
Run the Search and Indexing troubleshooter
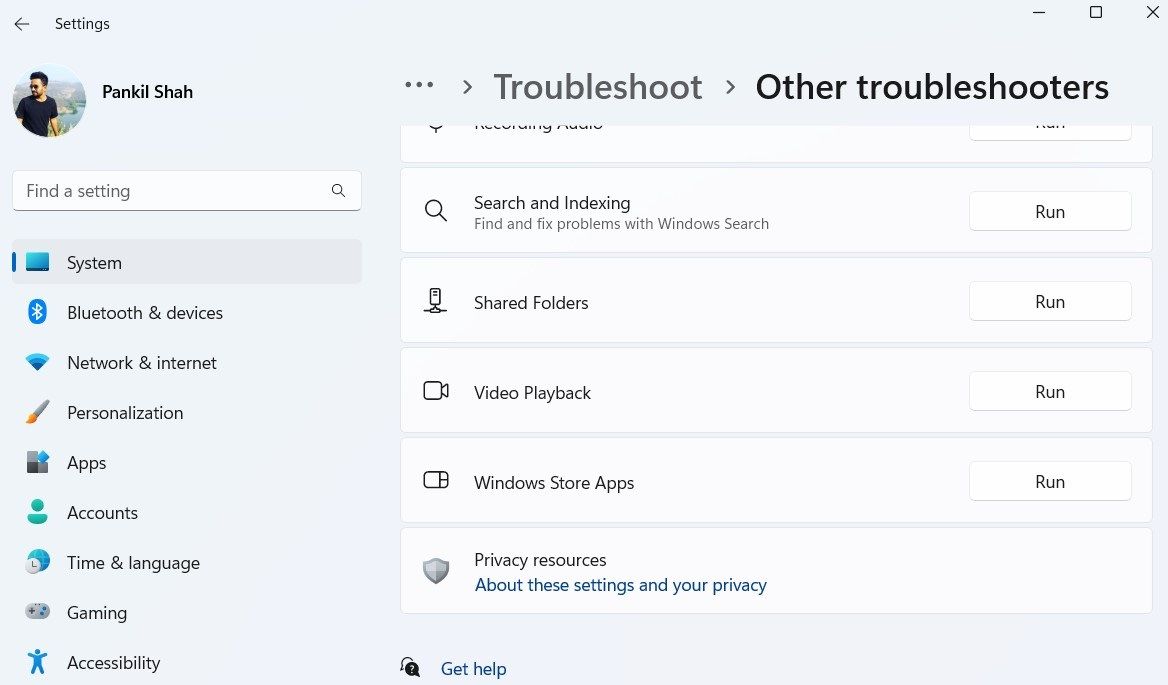1050,211
